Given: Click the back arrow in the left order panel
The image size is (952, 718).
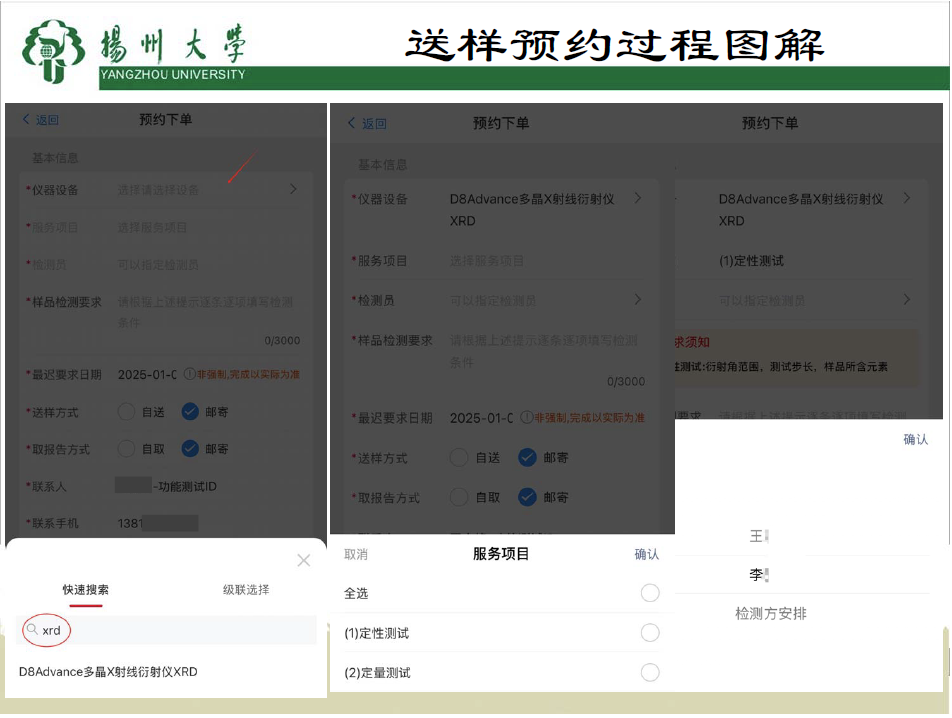Looking at the screenshot, I should click(27, 120).
